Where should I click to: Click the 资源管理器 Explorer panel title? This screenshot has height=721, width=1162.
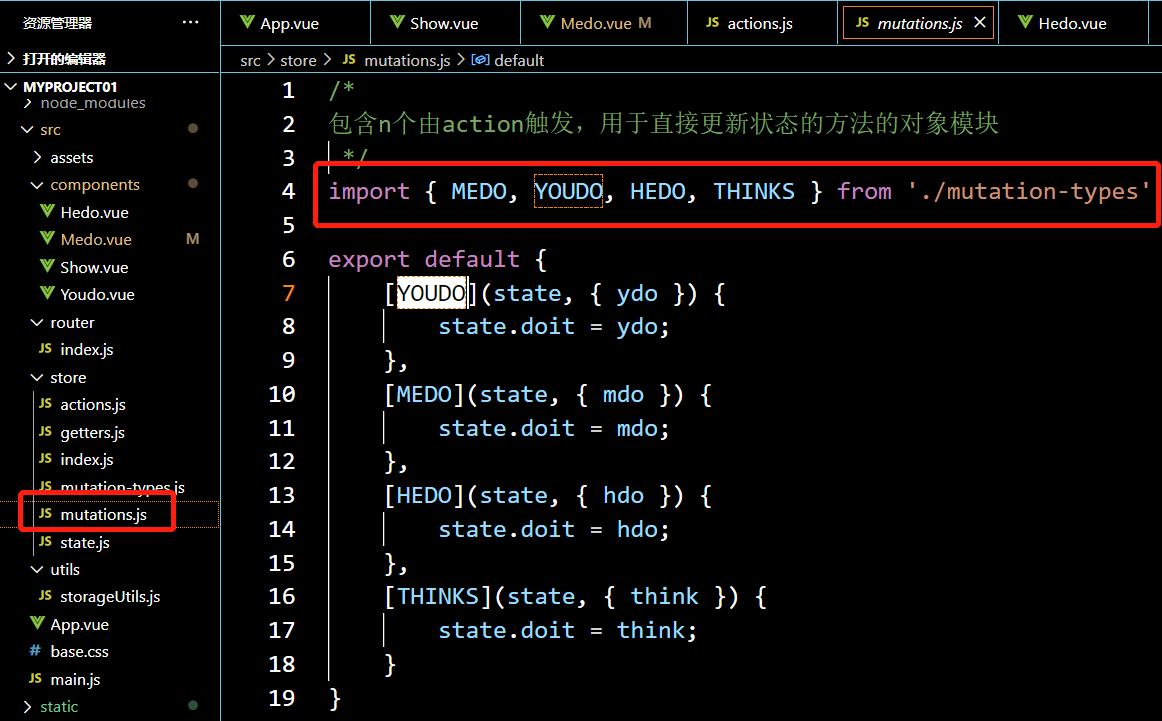pyautogui.click(x=57, y=23)
